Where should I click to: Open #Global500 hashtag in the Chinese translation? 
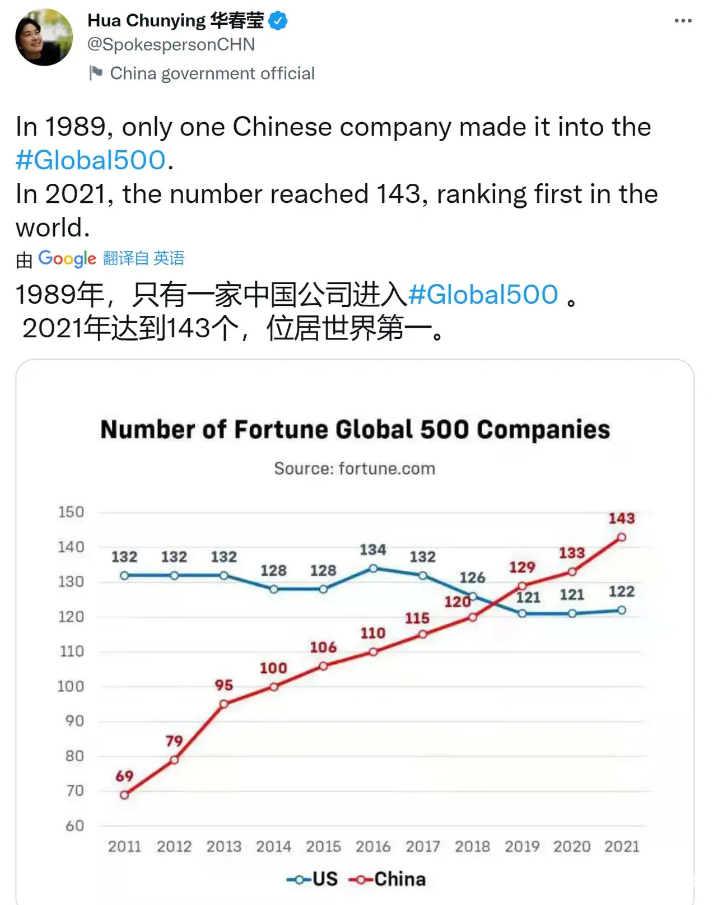click(482, 293)
